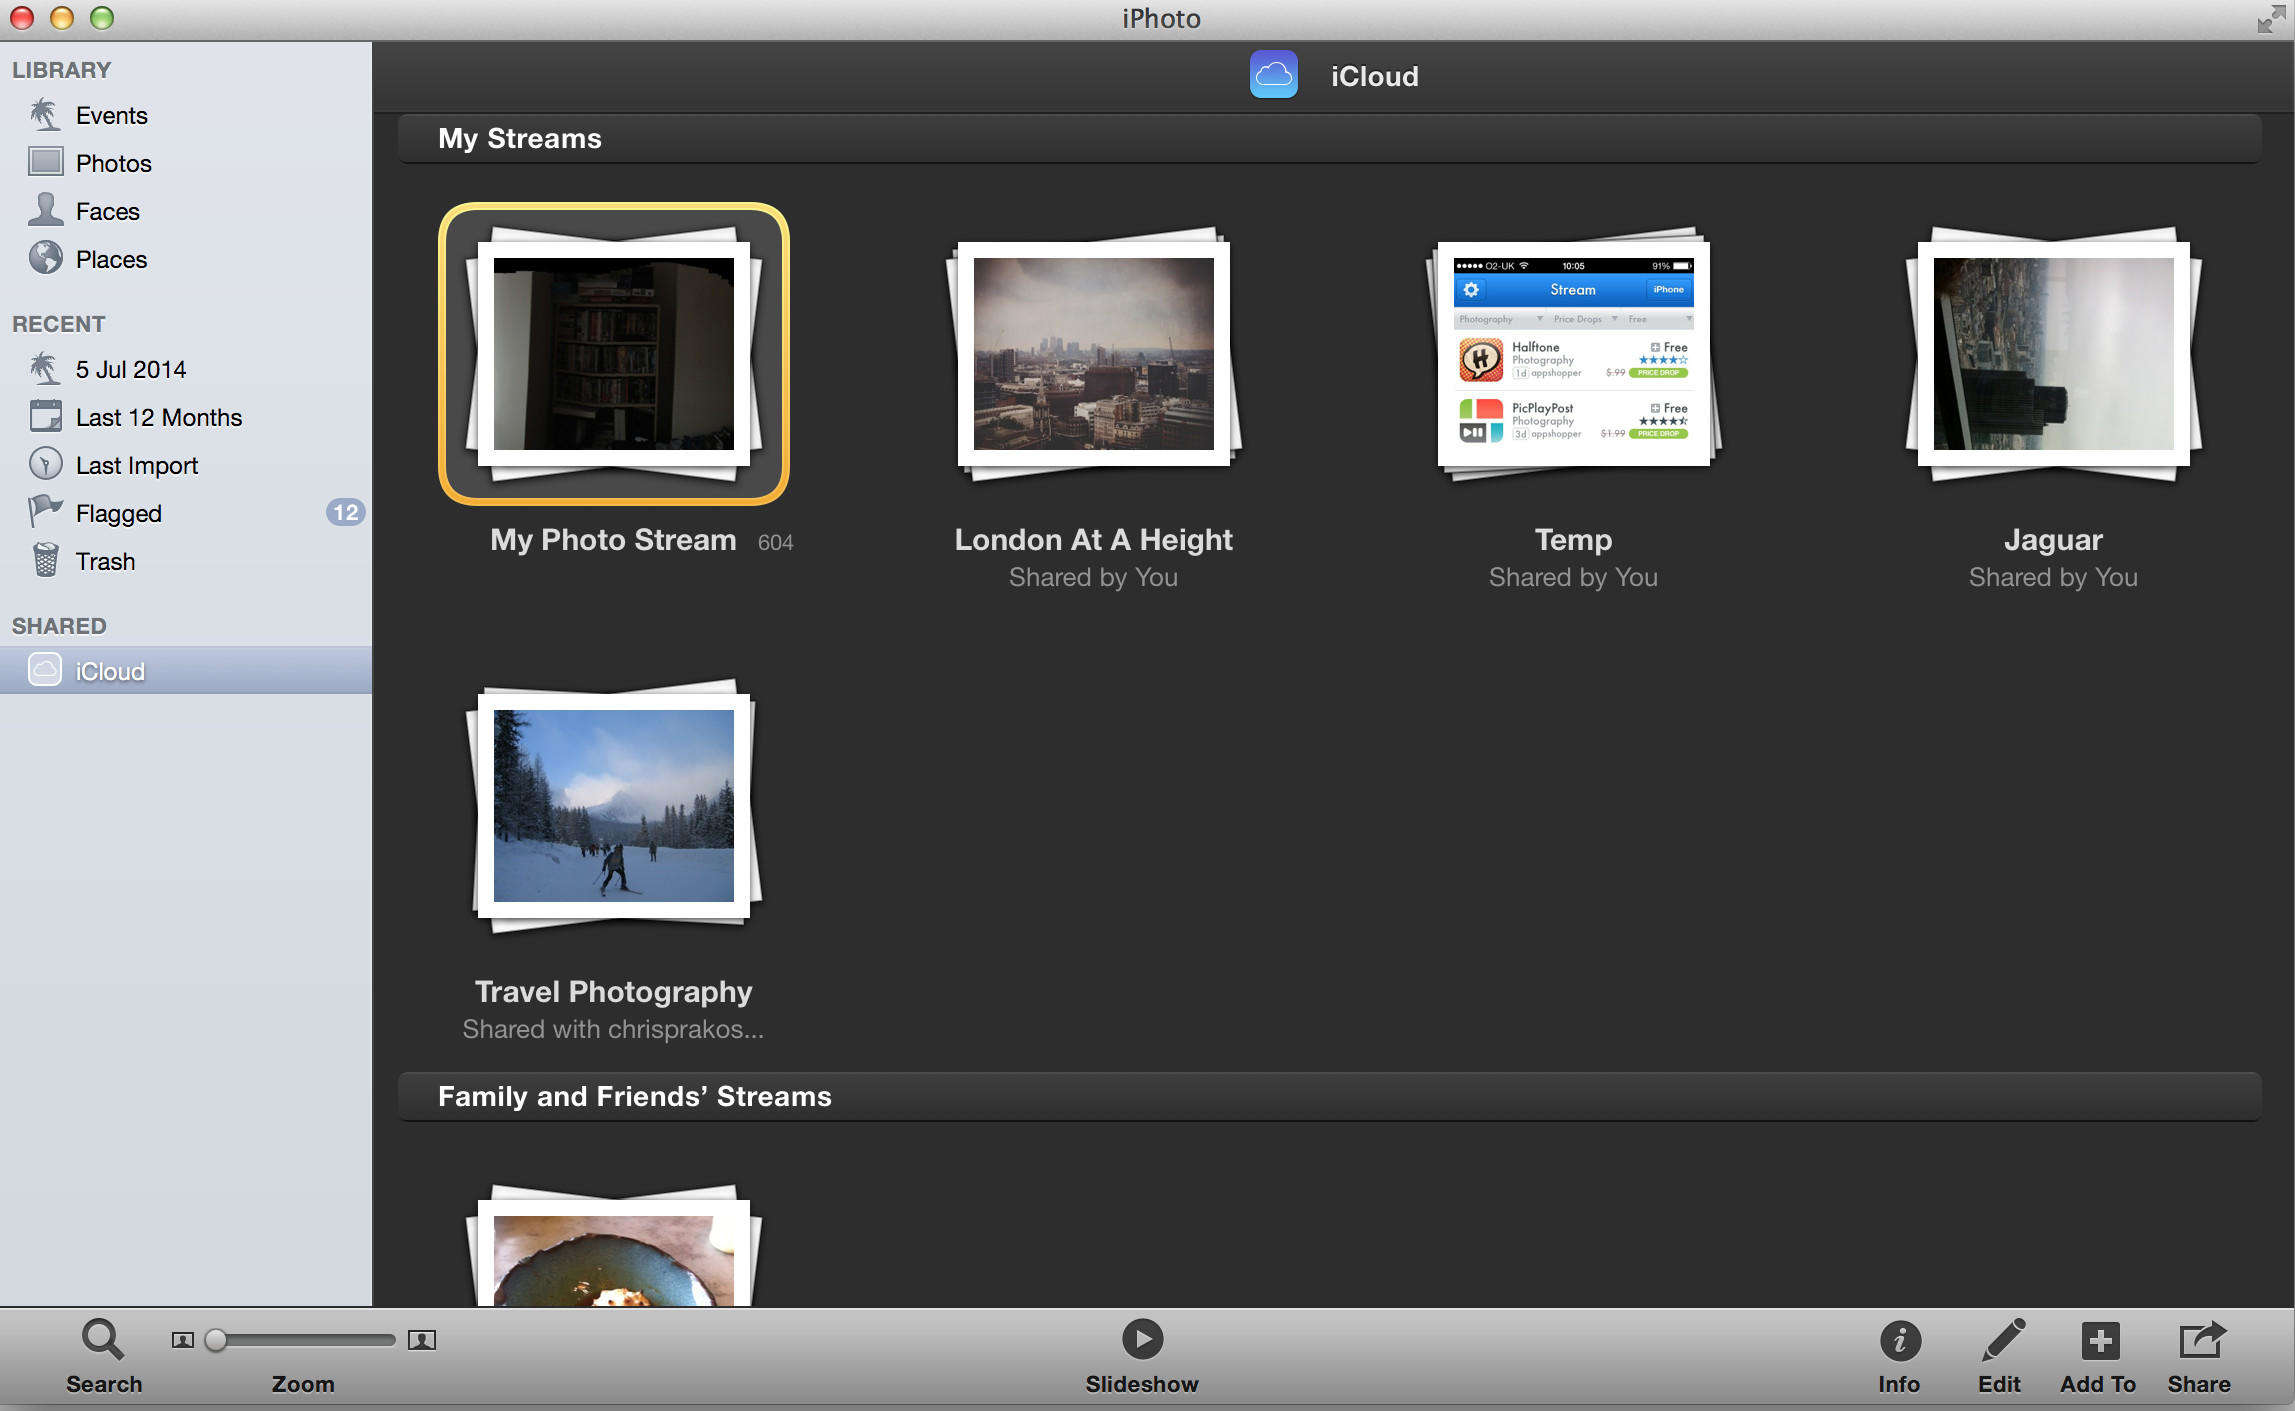Click the Flagged icon in sidebar
Image resolution: width=2295 pixels, height=1411 pixels.
pyautogui.click(x=48, y=511)
